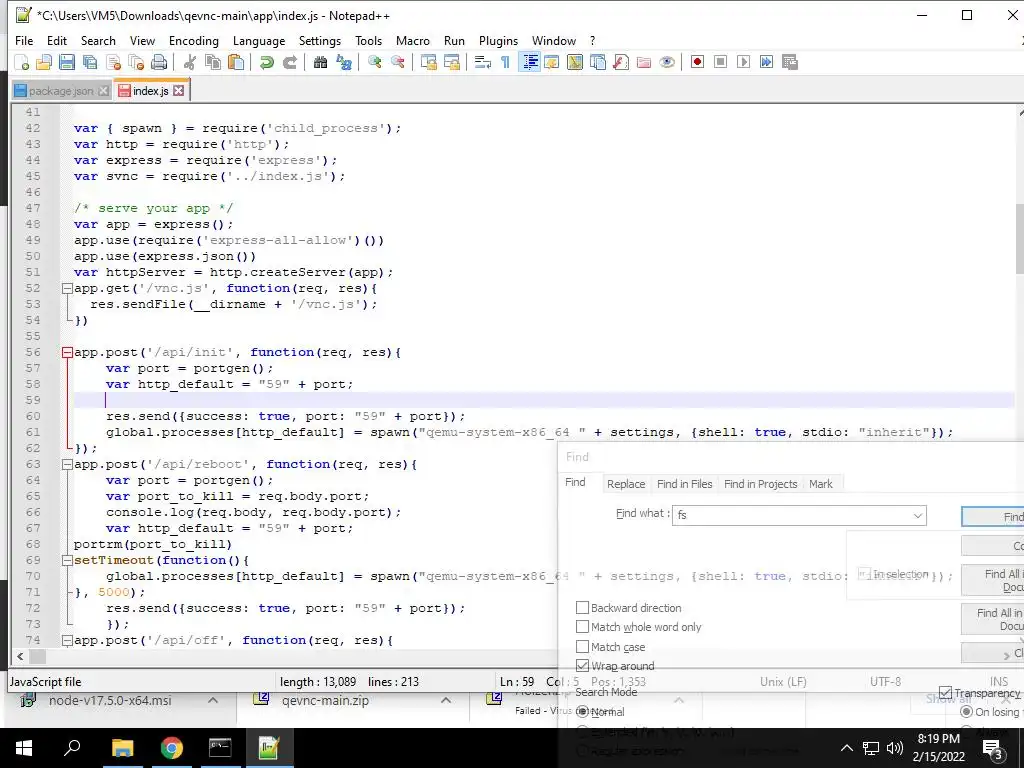This screenshot has height=768, width=1024.
Task: Open the Mark tab
Action: [x=821, y=484]
